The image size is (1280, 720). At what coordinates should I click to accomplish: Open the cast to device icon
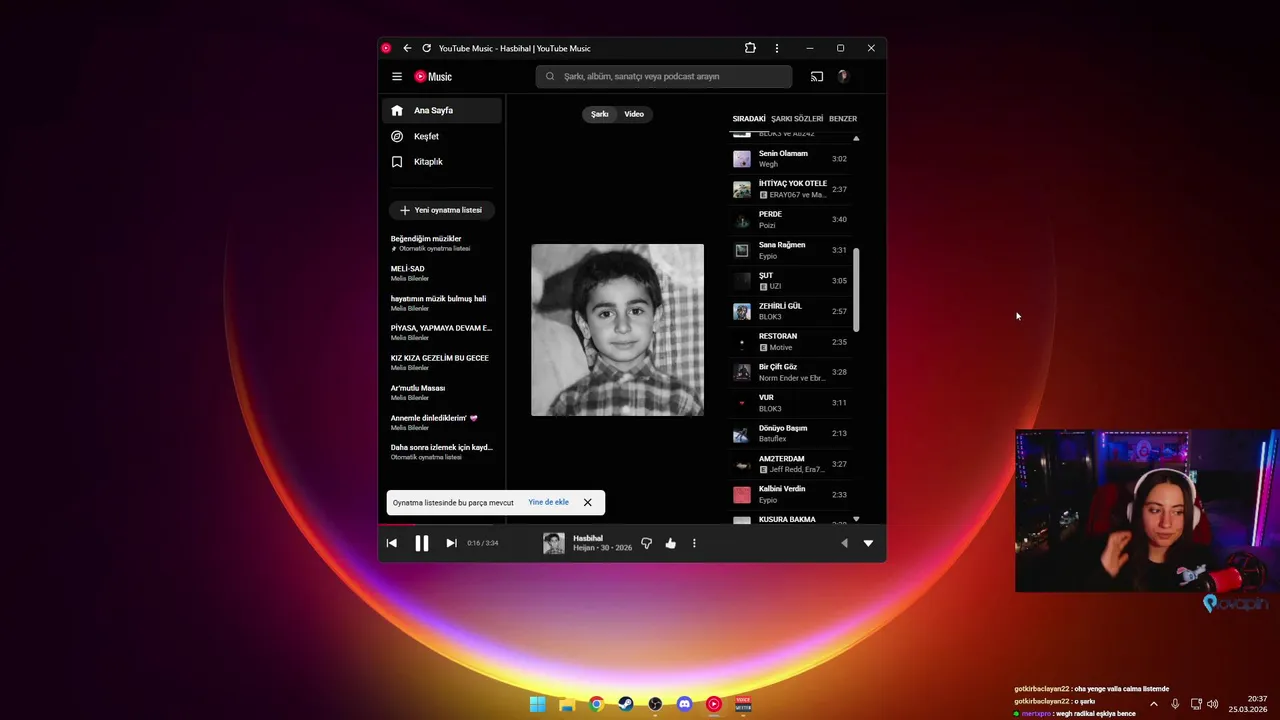[x=817, y=76]
